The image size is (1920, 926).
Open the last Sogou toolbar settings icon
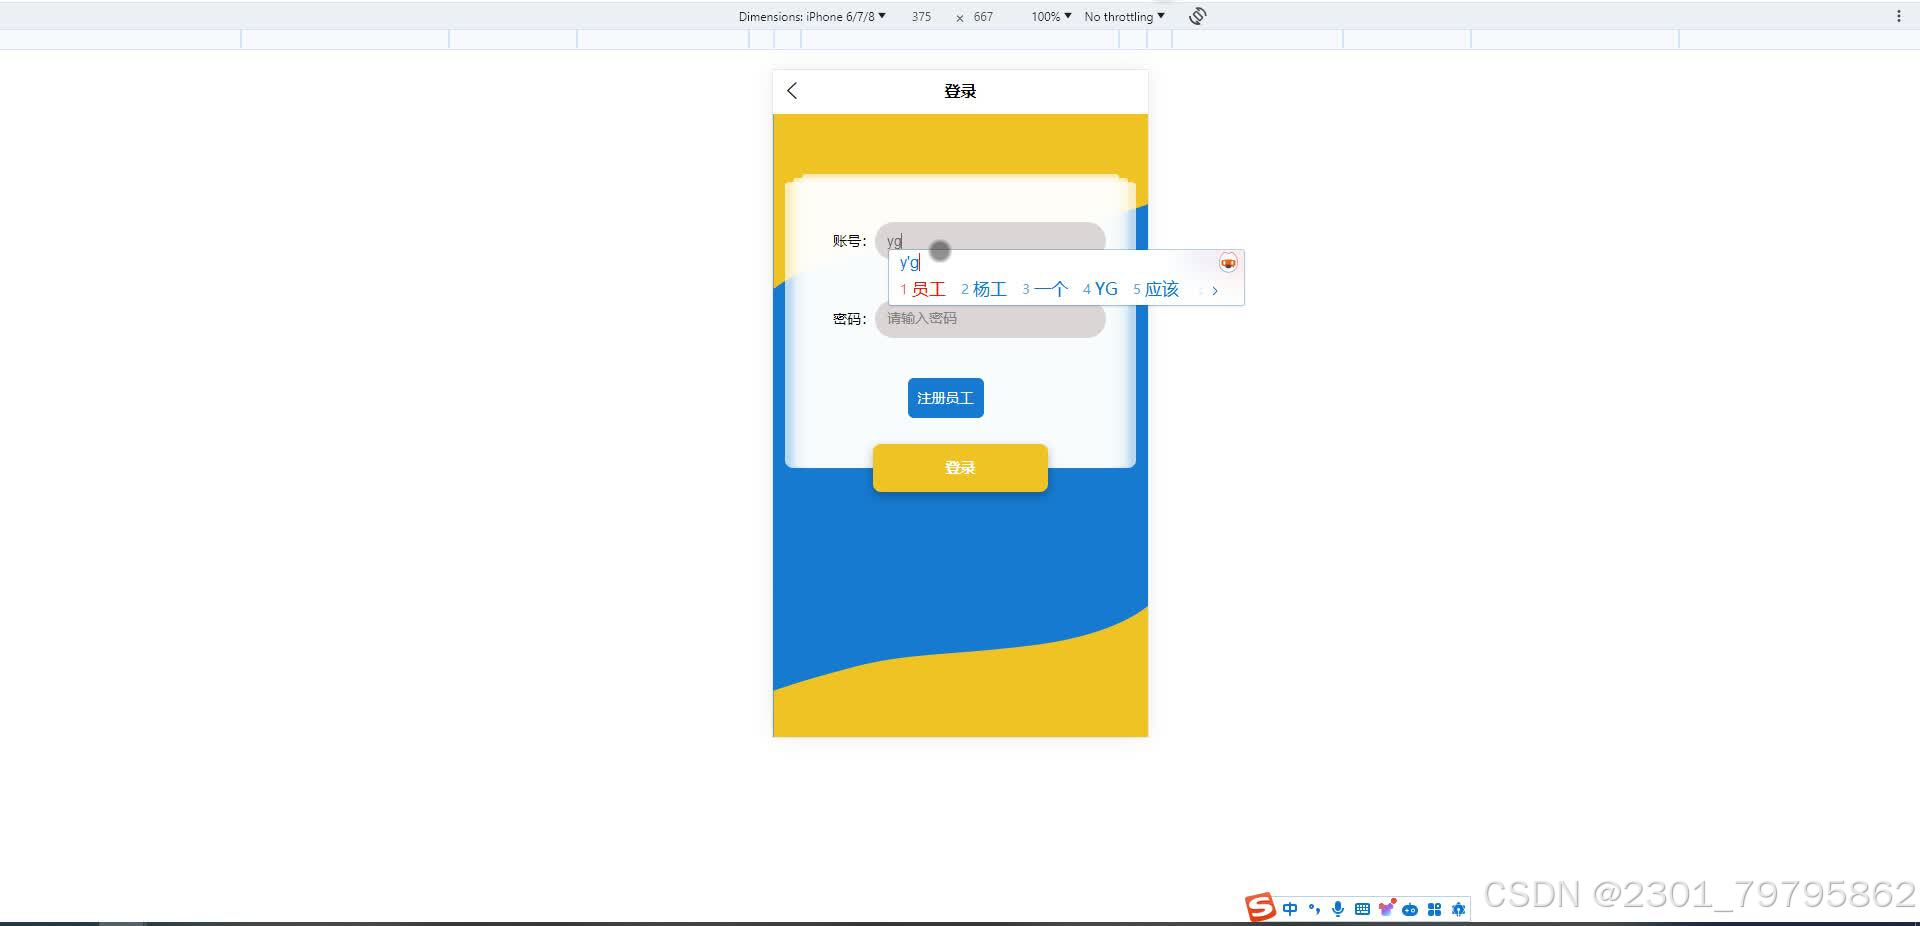tap(1458, 909)
